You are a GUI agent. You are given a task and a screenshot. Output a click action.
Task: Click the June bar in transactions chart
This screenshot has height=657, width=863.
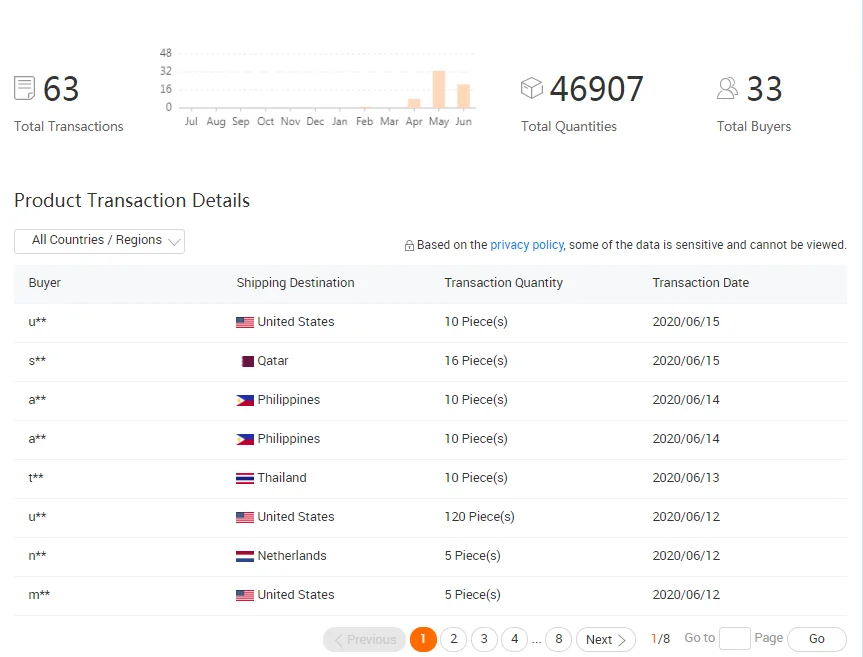click(463, 96)
